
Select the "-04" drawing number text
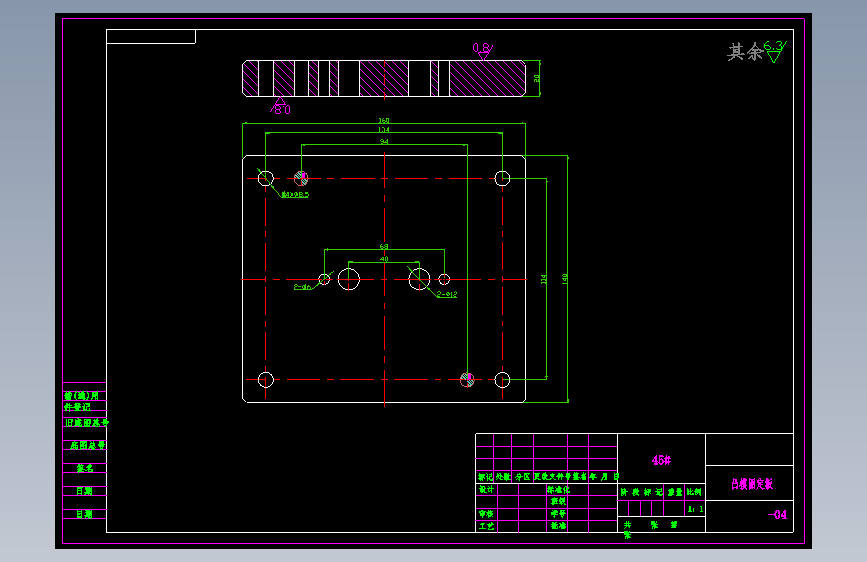point(777,515)
